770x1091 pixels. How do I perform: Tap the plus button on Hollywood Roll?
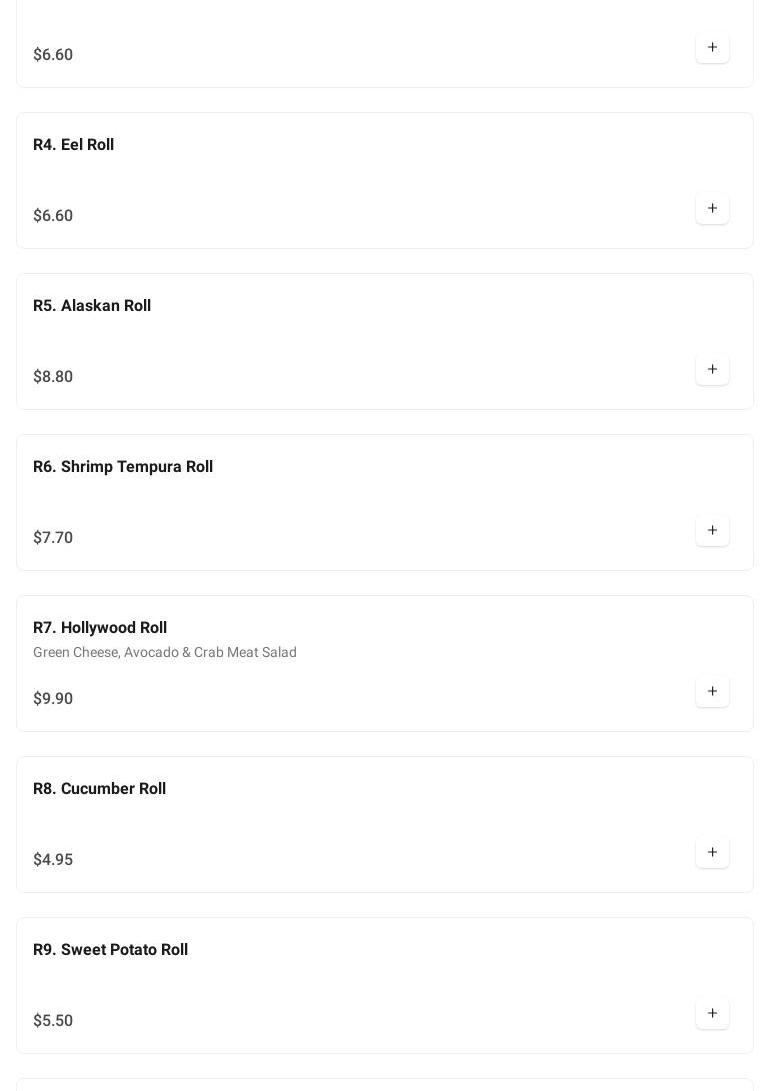pos(712,692)
